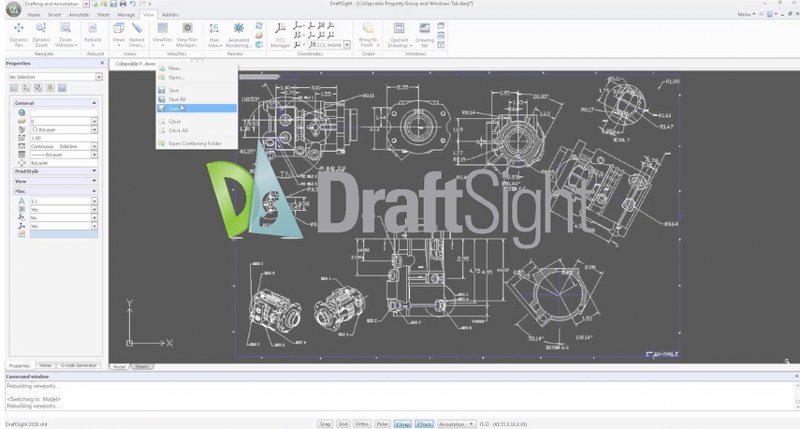
Task: Close the Command window
Action: [x=796, y=376]
